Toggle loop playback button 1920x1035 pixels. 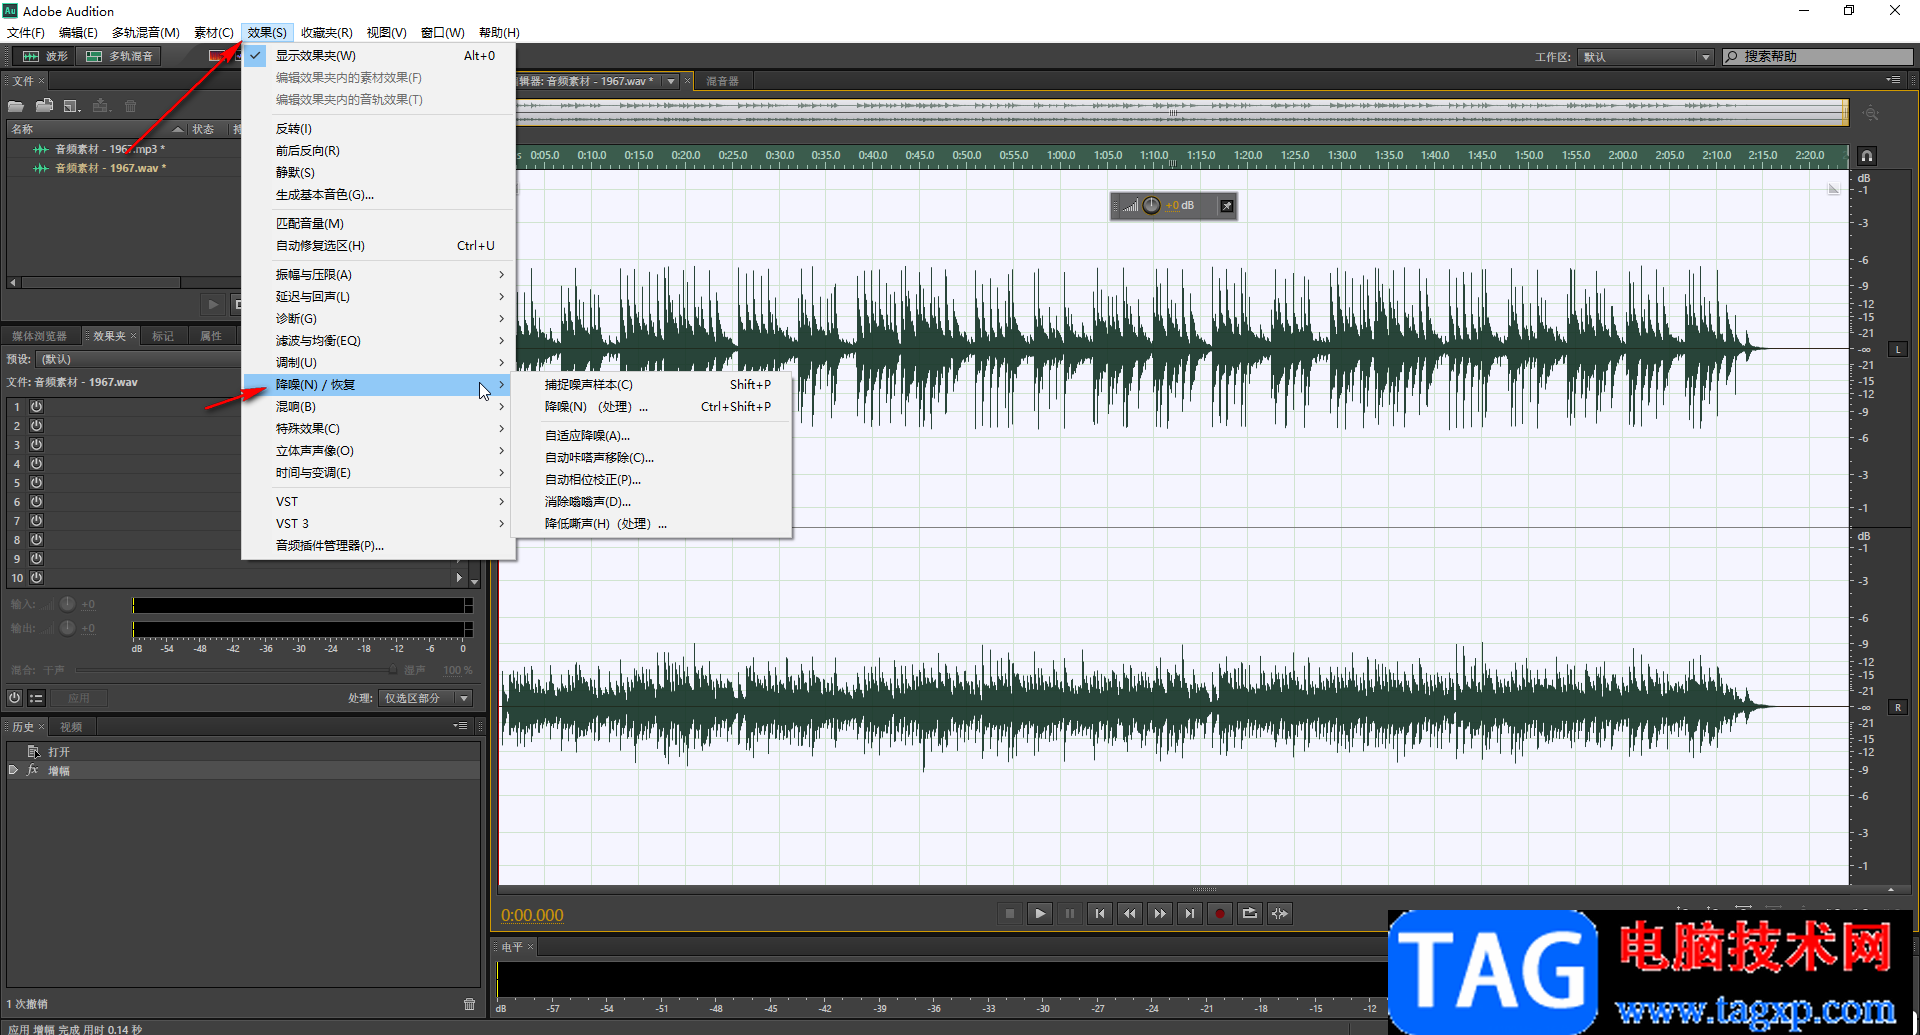(1250, 913)
